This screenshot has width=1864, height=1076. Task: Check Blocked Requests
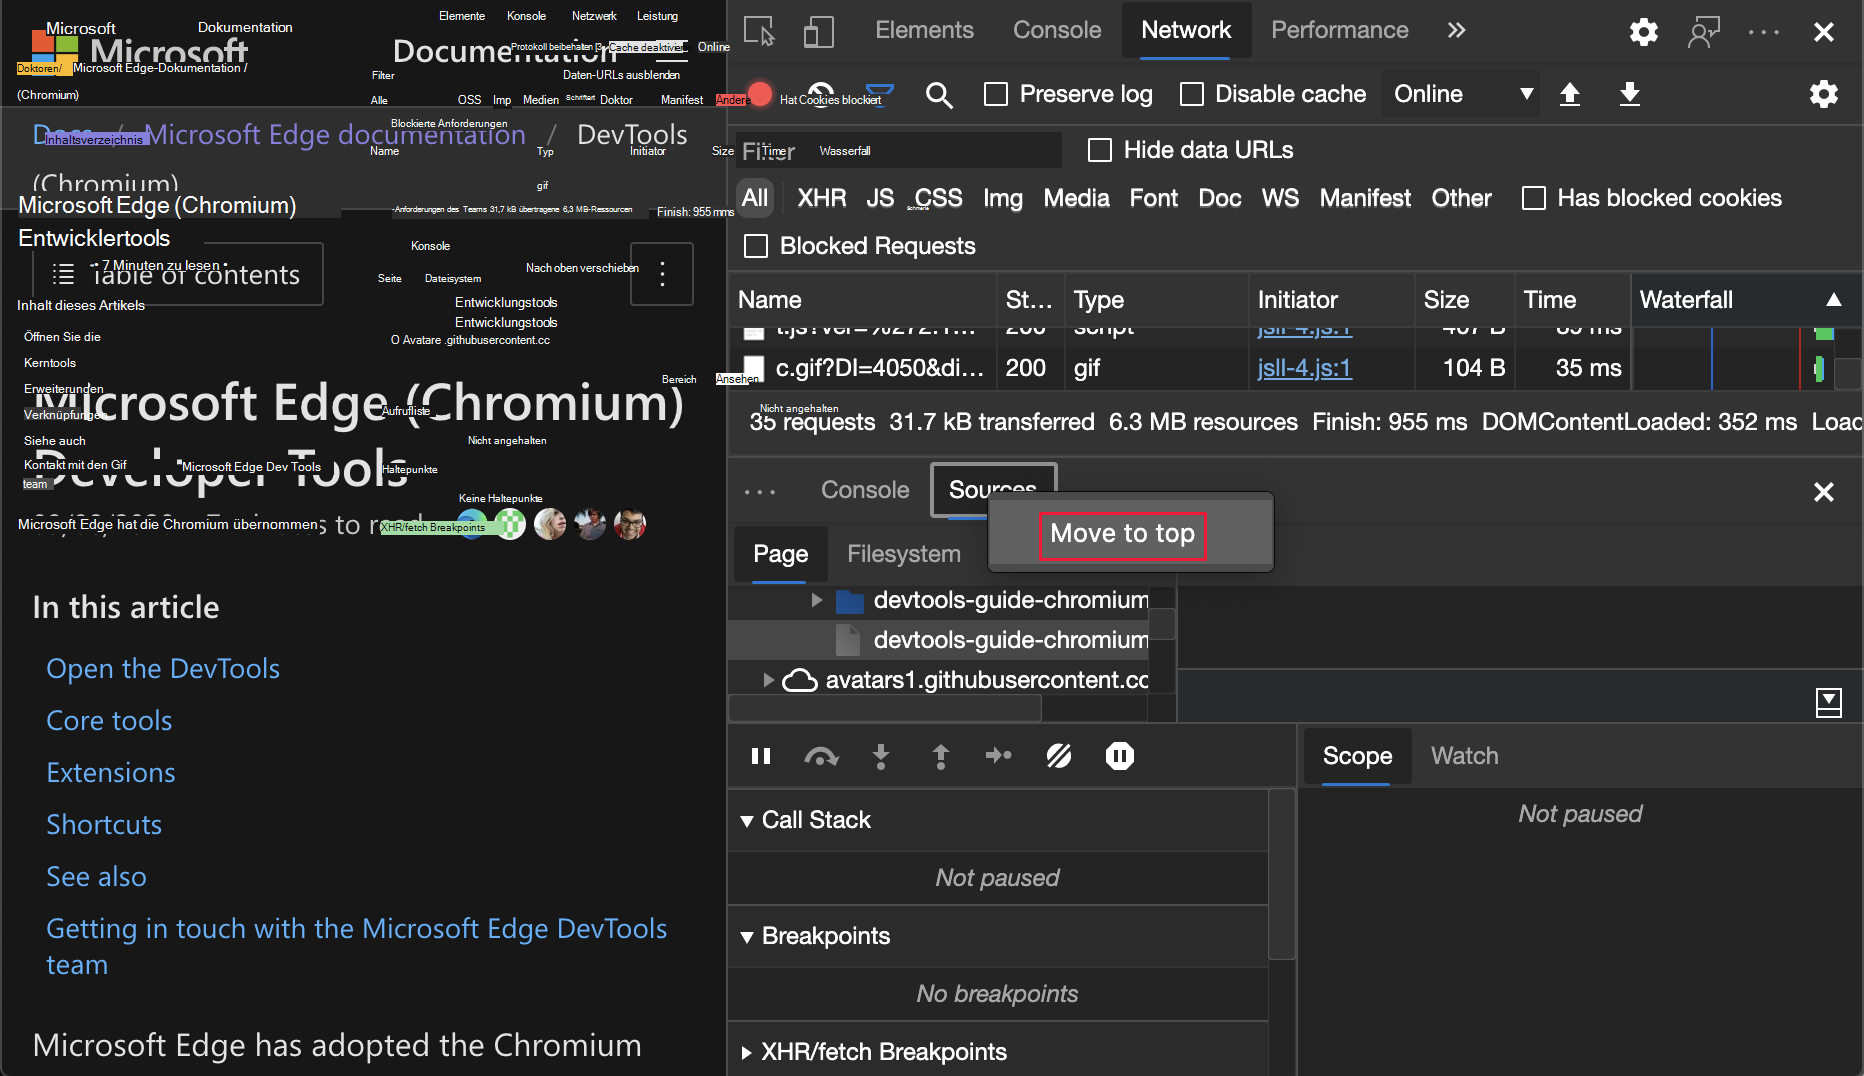point(756,246)
